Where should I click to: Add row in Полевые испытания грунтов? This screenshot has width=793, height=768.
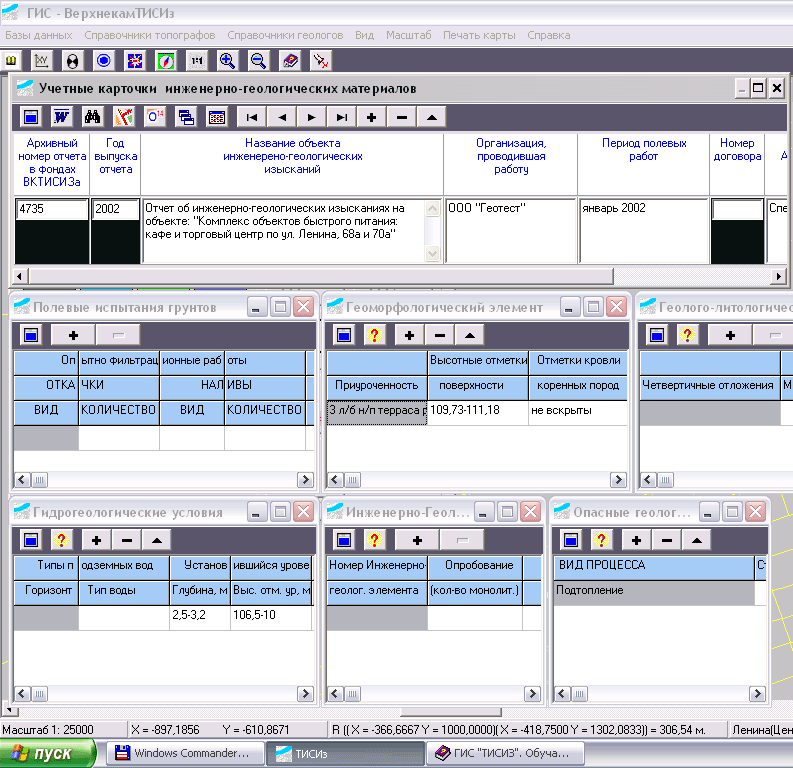click(x=73, y=335)
